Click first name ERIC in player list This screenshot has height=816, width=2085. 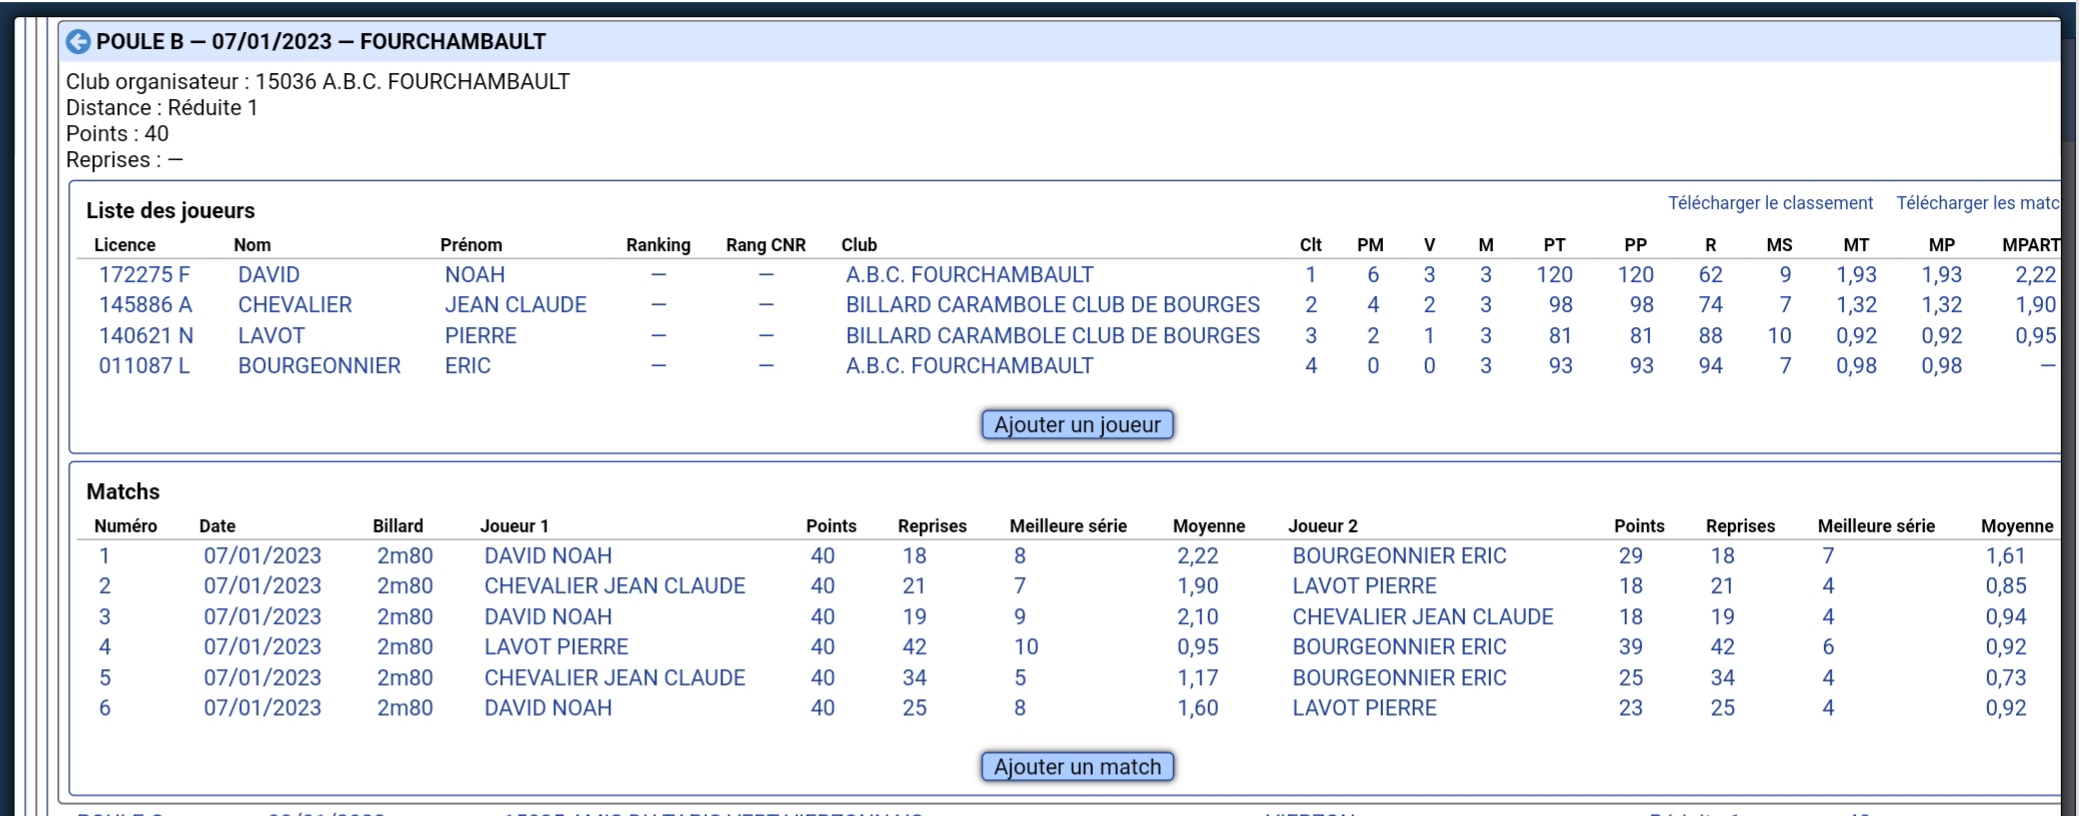point(468,366)
